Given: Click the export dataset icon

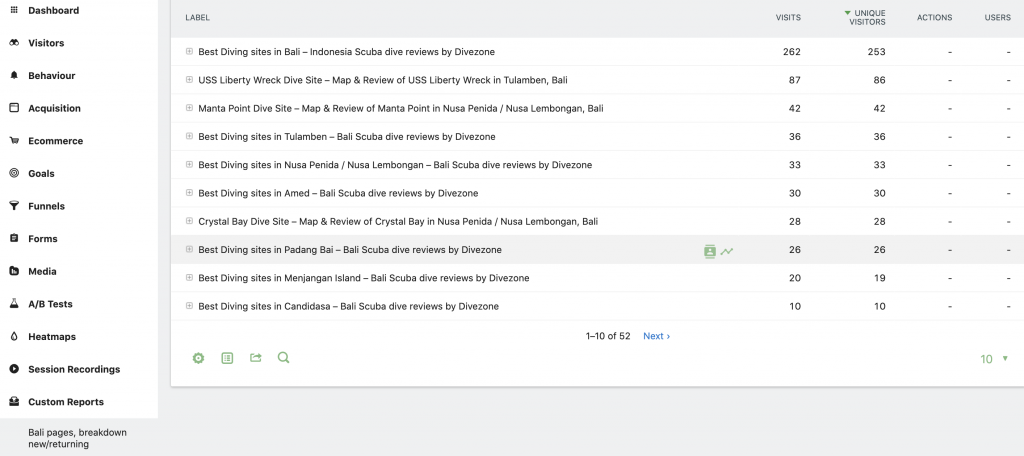Looking at the screenshot, I should pos(255,358).
